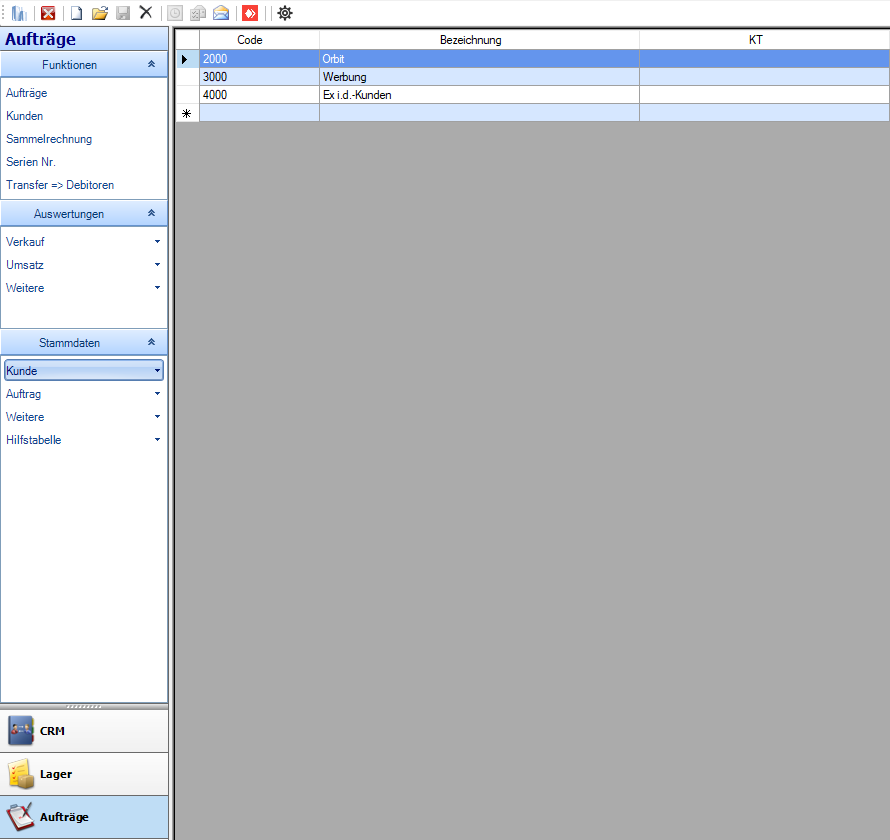Select cell with code 4000
This screenshot has width=890, height=840.
coord(259,95)
